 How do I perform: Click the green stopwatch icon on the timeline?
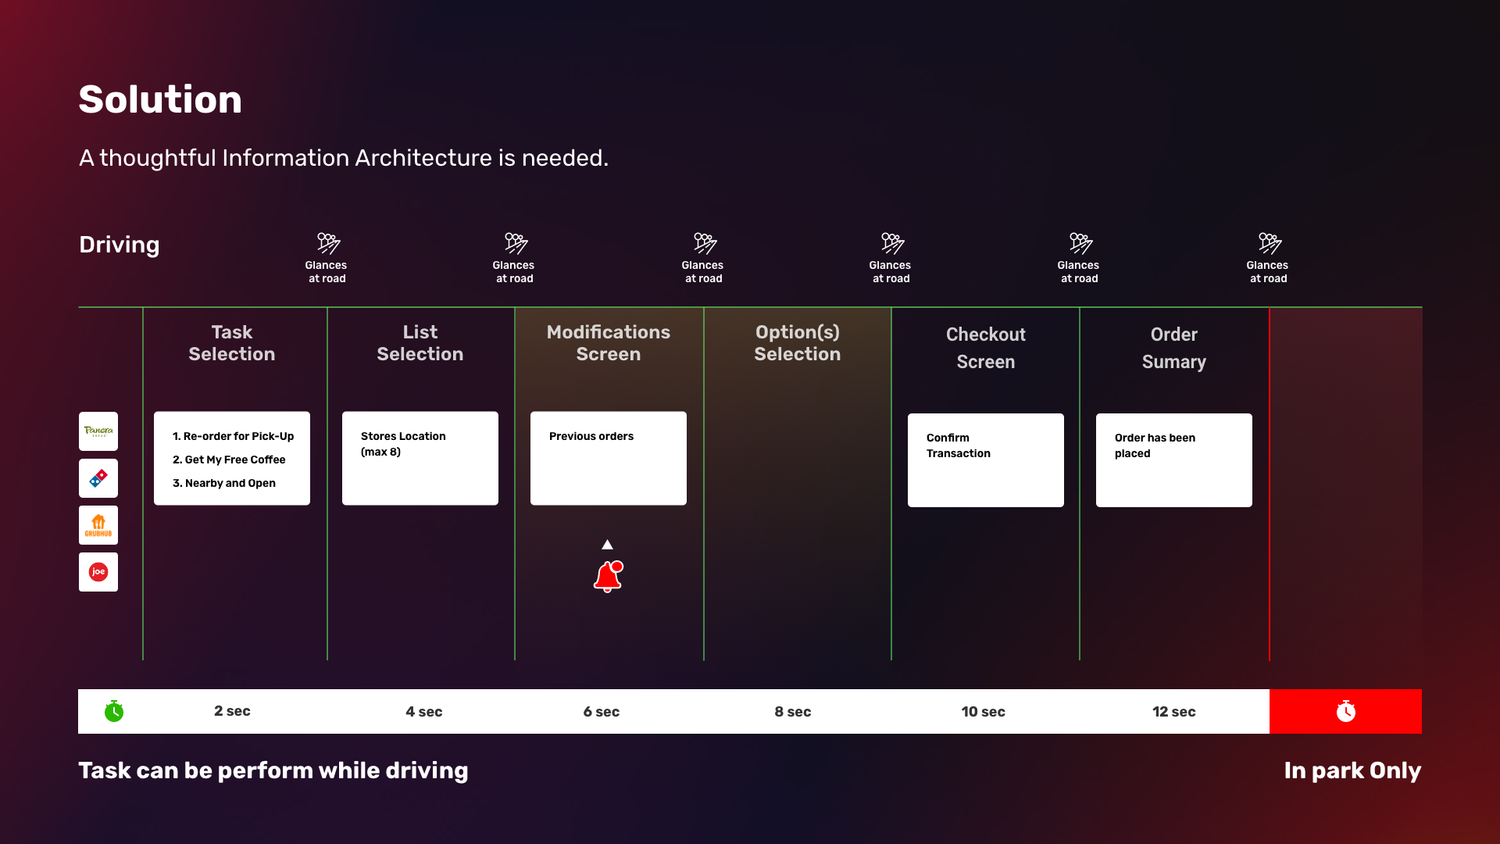113,711
